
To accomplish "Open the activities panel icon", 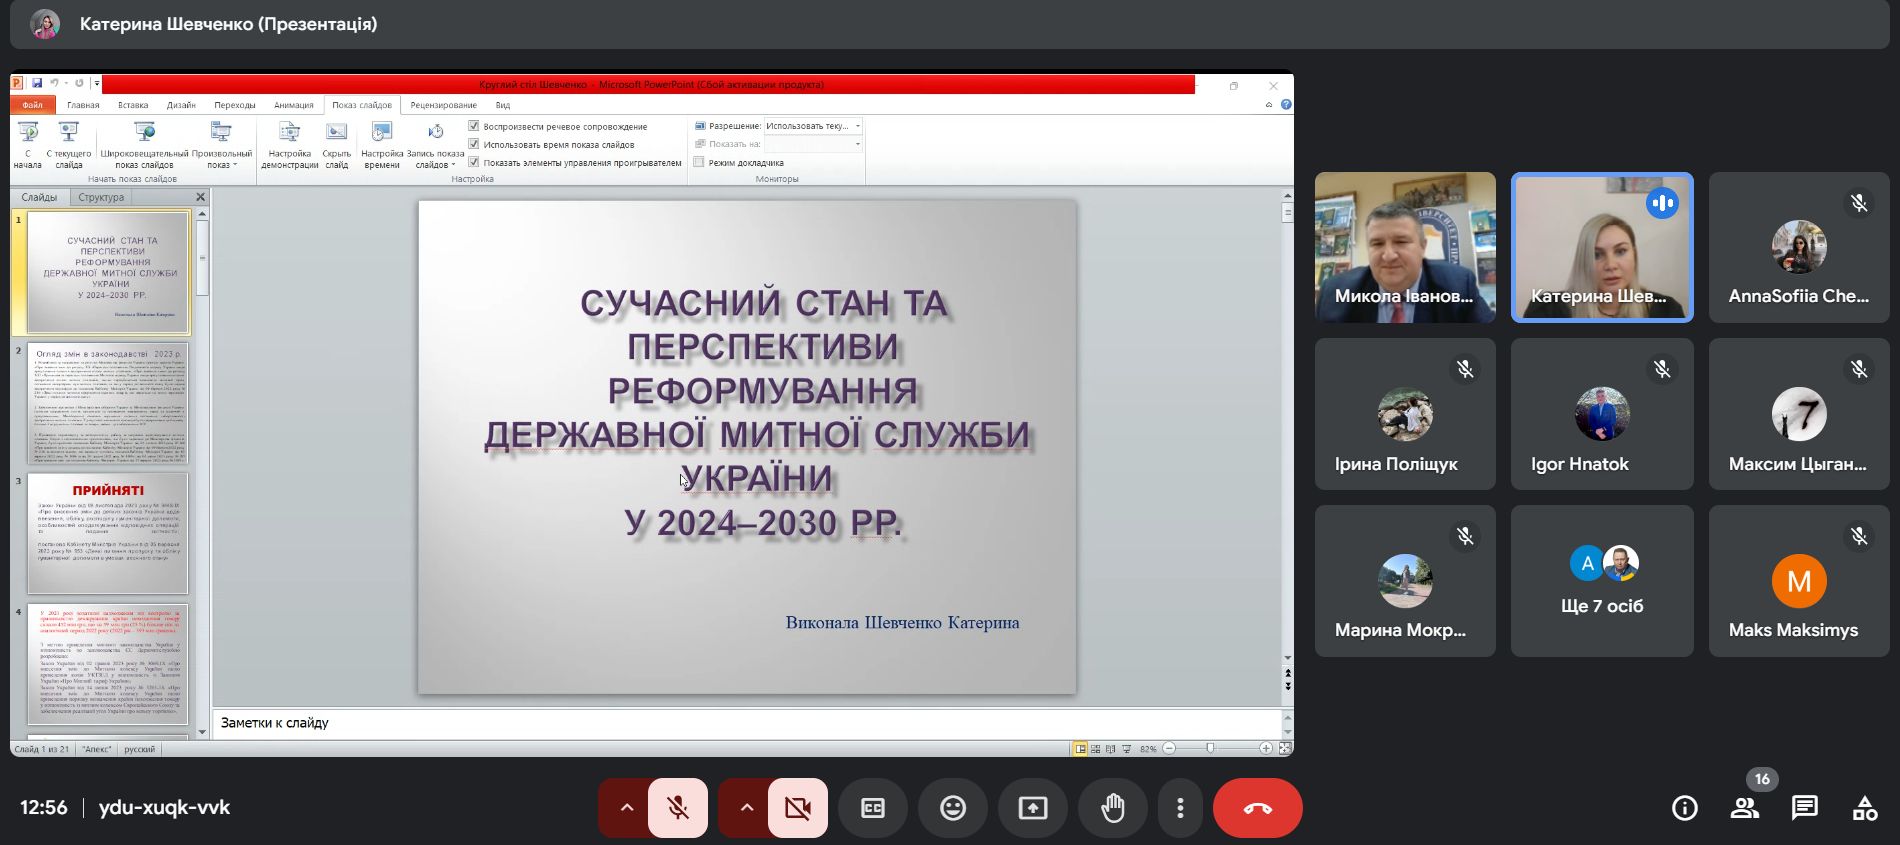I will [1865, 808].
